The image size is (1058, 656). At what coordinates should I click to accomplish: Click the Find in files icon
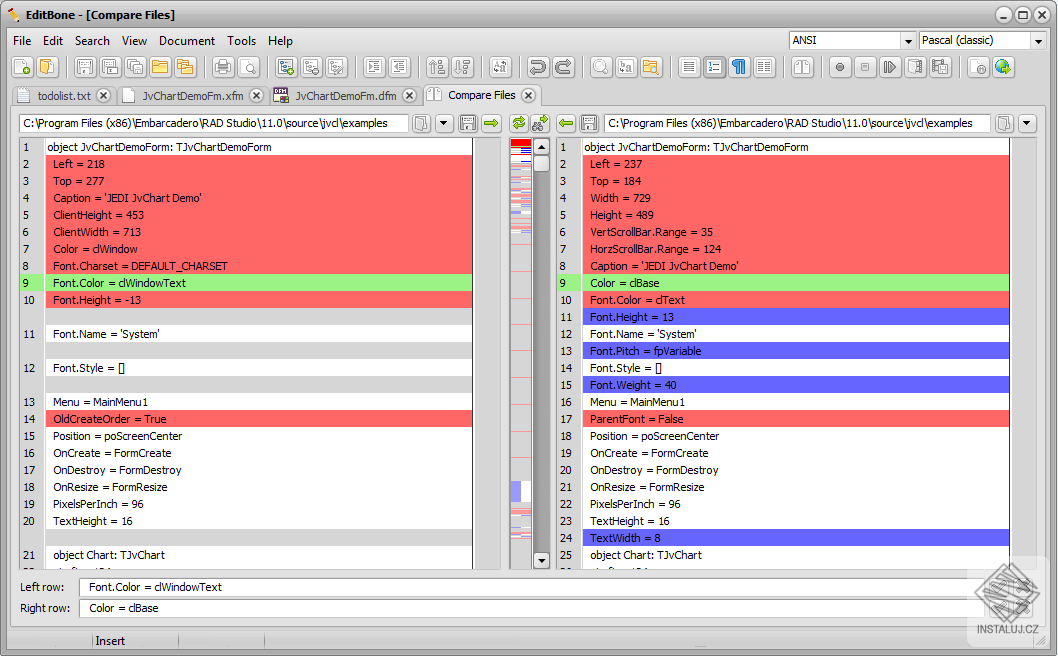coord(651,67)
